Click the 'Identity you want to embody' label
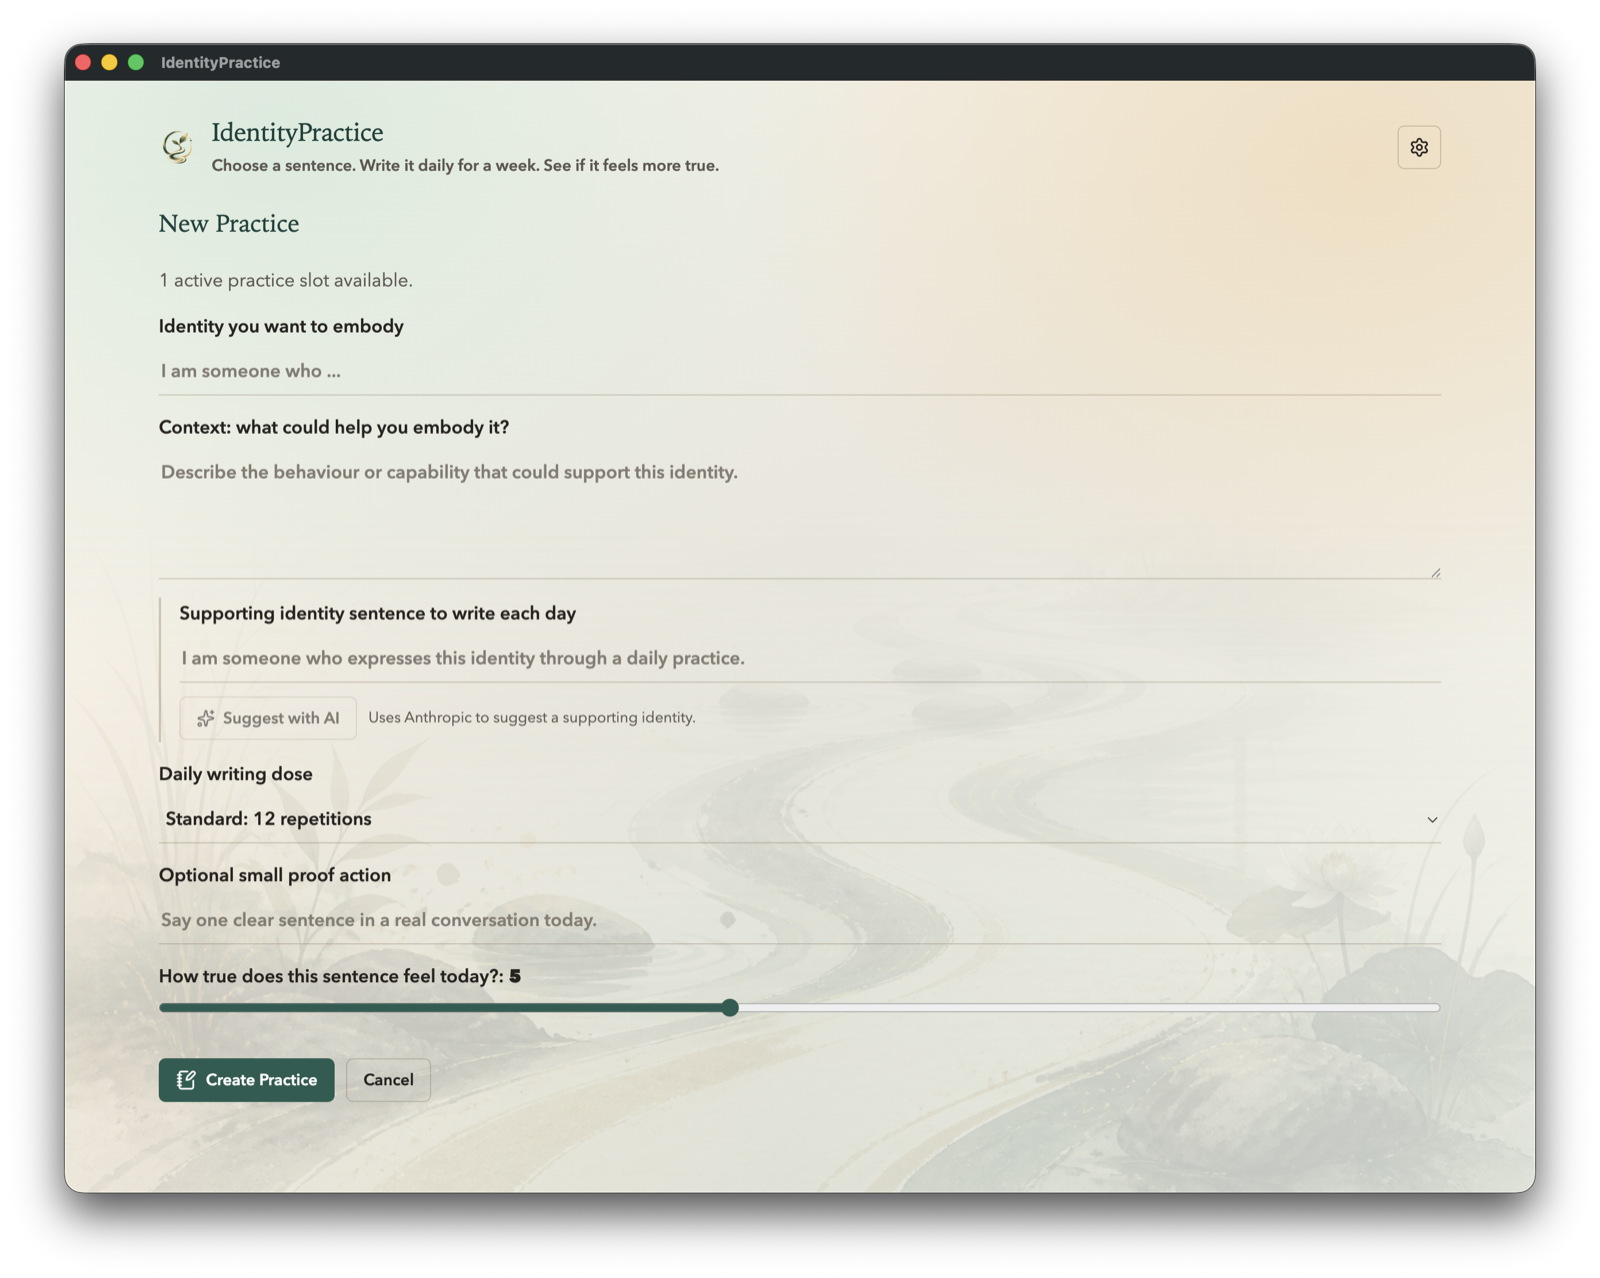This screenshot has width=1600, height=1278. point(281,326)
